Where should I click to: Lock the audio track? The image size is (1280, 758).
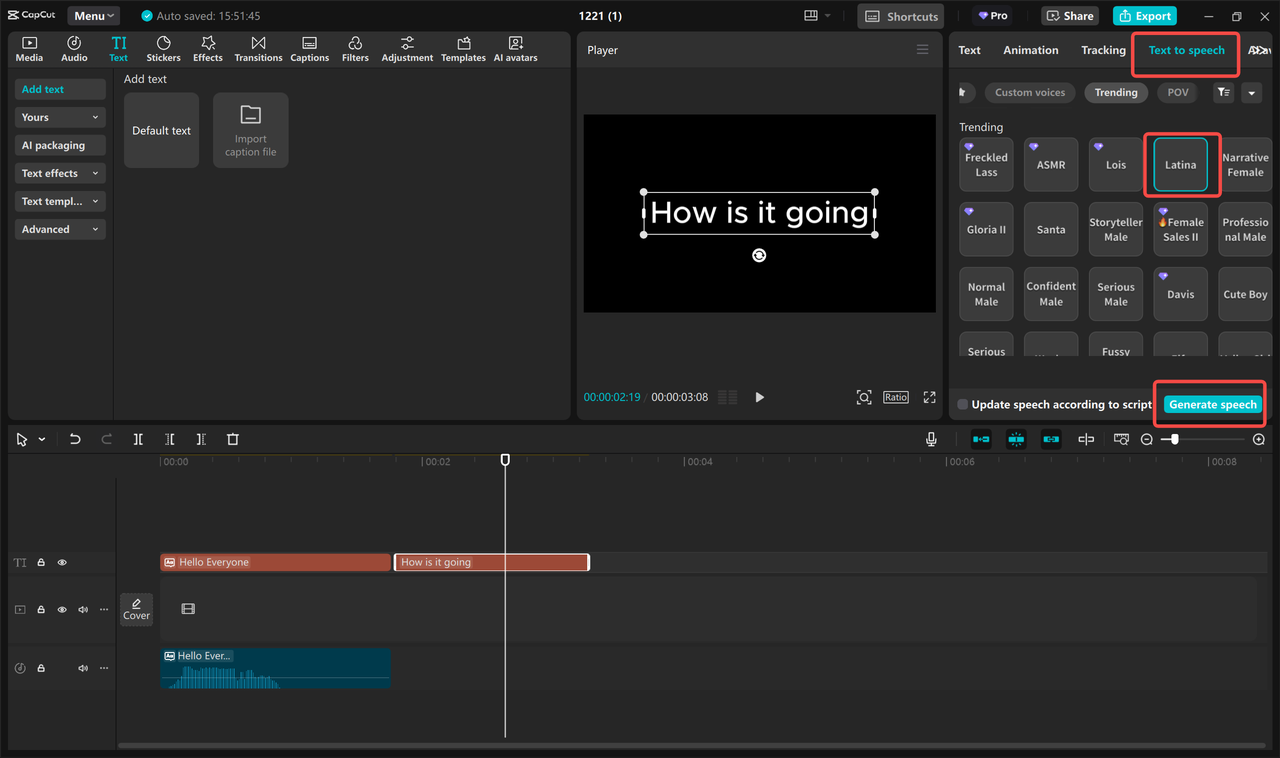tap(41, 668)
